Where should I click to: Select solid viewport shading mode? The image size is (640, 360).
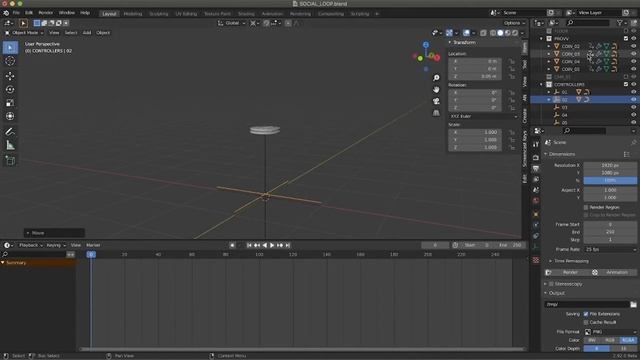[500, 33]
